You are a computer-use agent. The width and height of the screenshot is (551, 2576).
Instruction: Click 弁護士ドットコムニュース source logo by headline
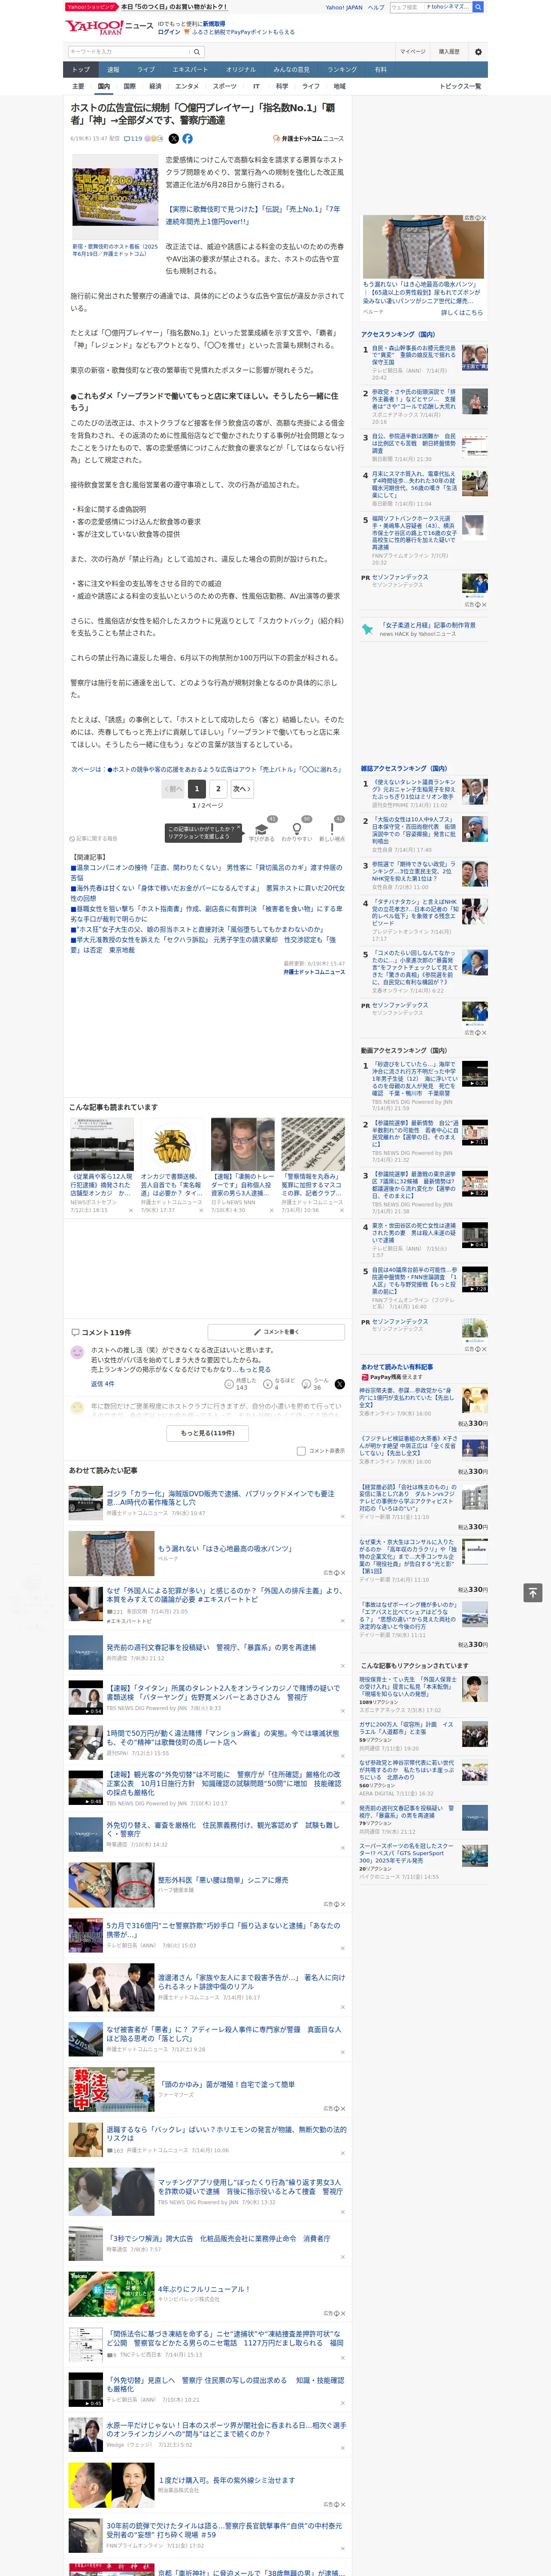click(x=308, y=139)
